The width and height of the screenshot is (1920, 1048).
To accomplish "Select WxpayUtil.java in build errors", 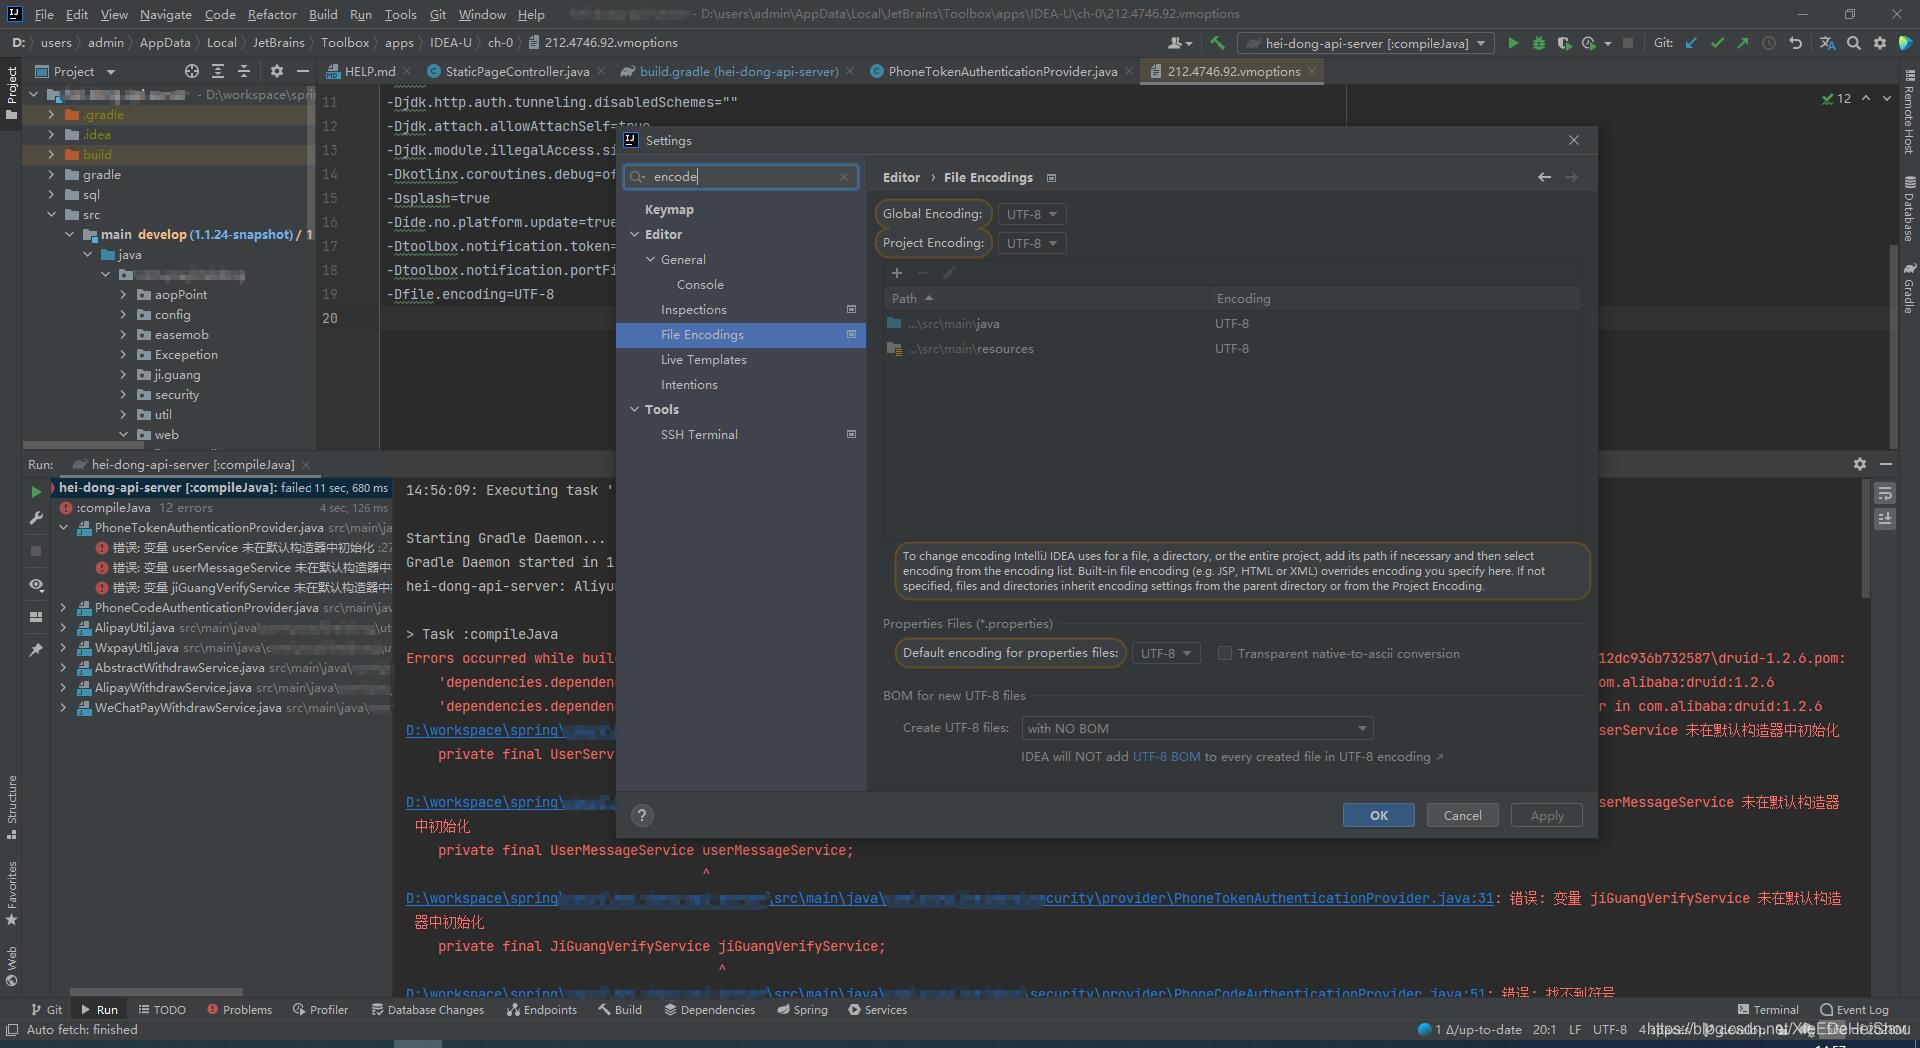I will click(x=136, y=647).
